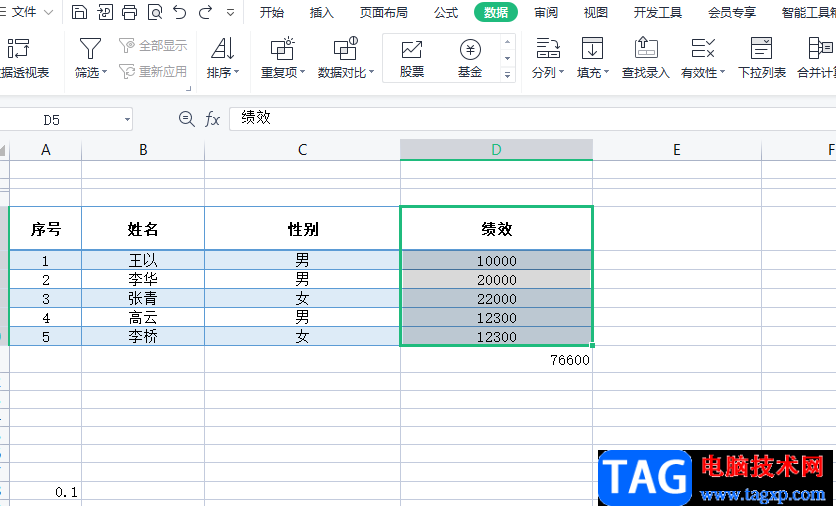Click the 排序 sort icon
836x506 pixels.
pyautogui.click(x=222, y=49)
